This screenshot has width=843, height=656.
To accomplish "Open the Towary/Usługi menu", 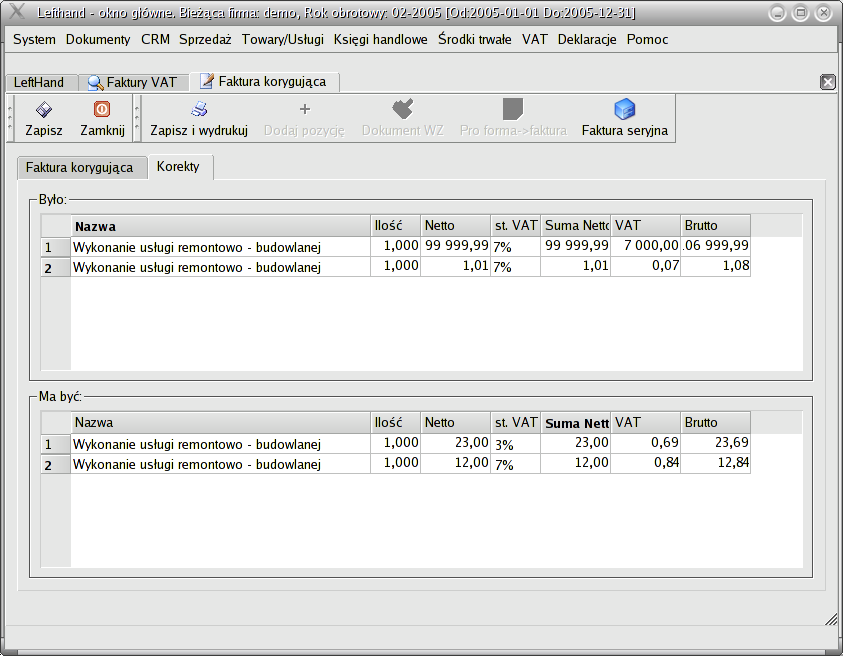I will (283, 39).
